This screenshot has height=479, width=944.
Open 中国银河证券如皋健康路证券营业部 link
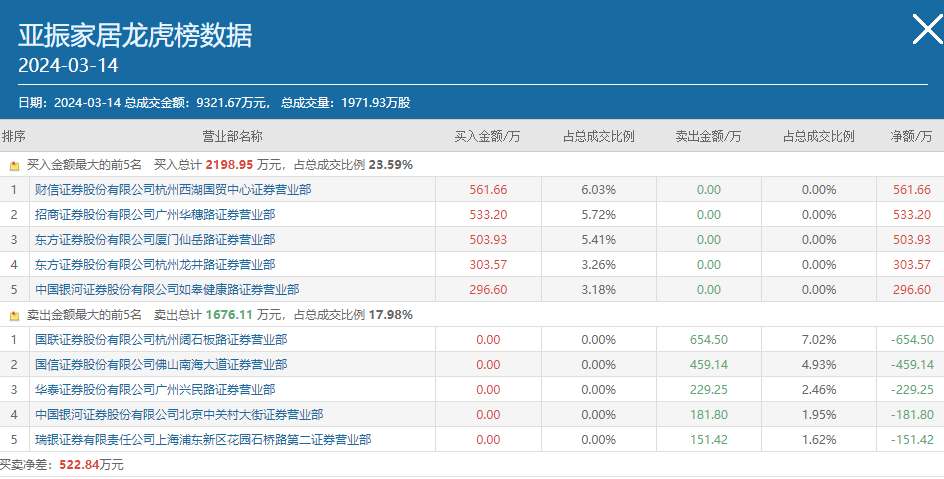[167, 289]
